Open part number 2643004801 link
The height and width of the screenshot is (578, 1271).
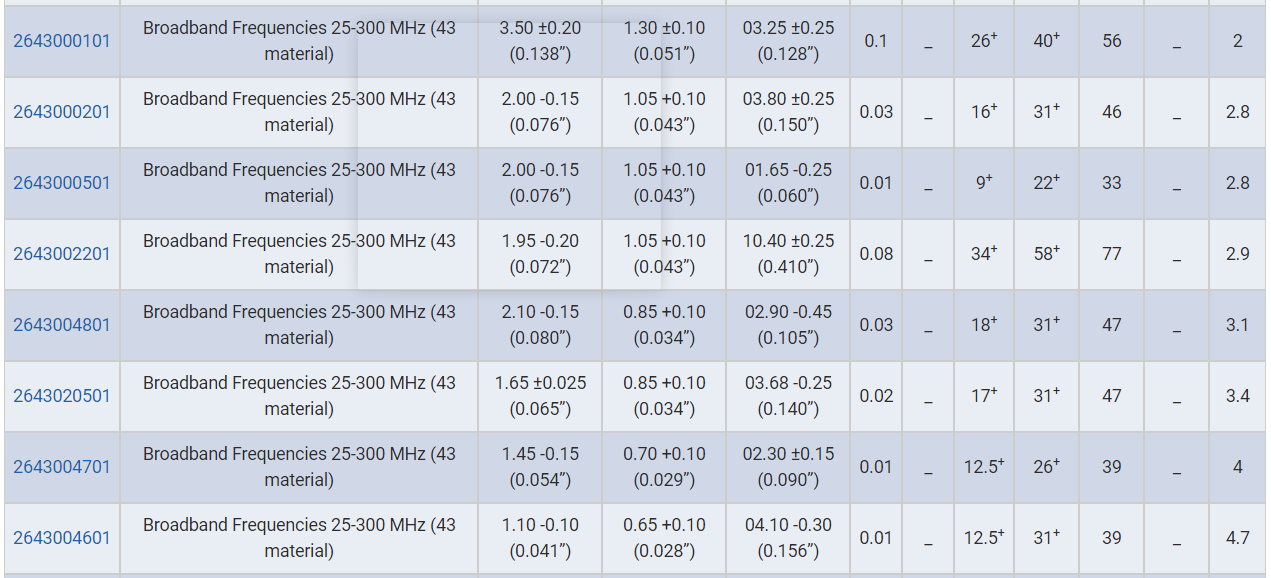point(62,325)
